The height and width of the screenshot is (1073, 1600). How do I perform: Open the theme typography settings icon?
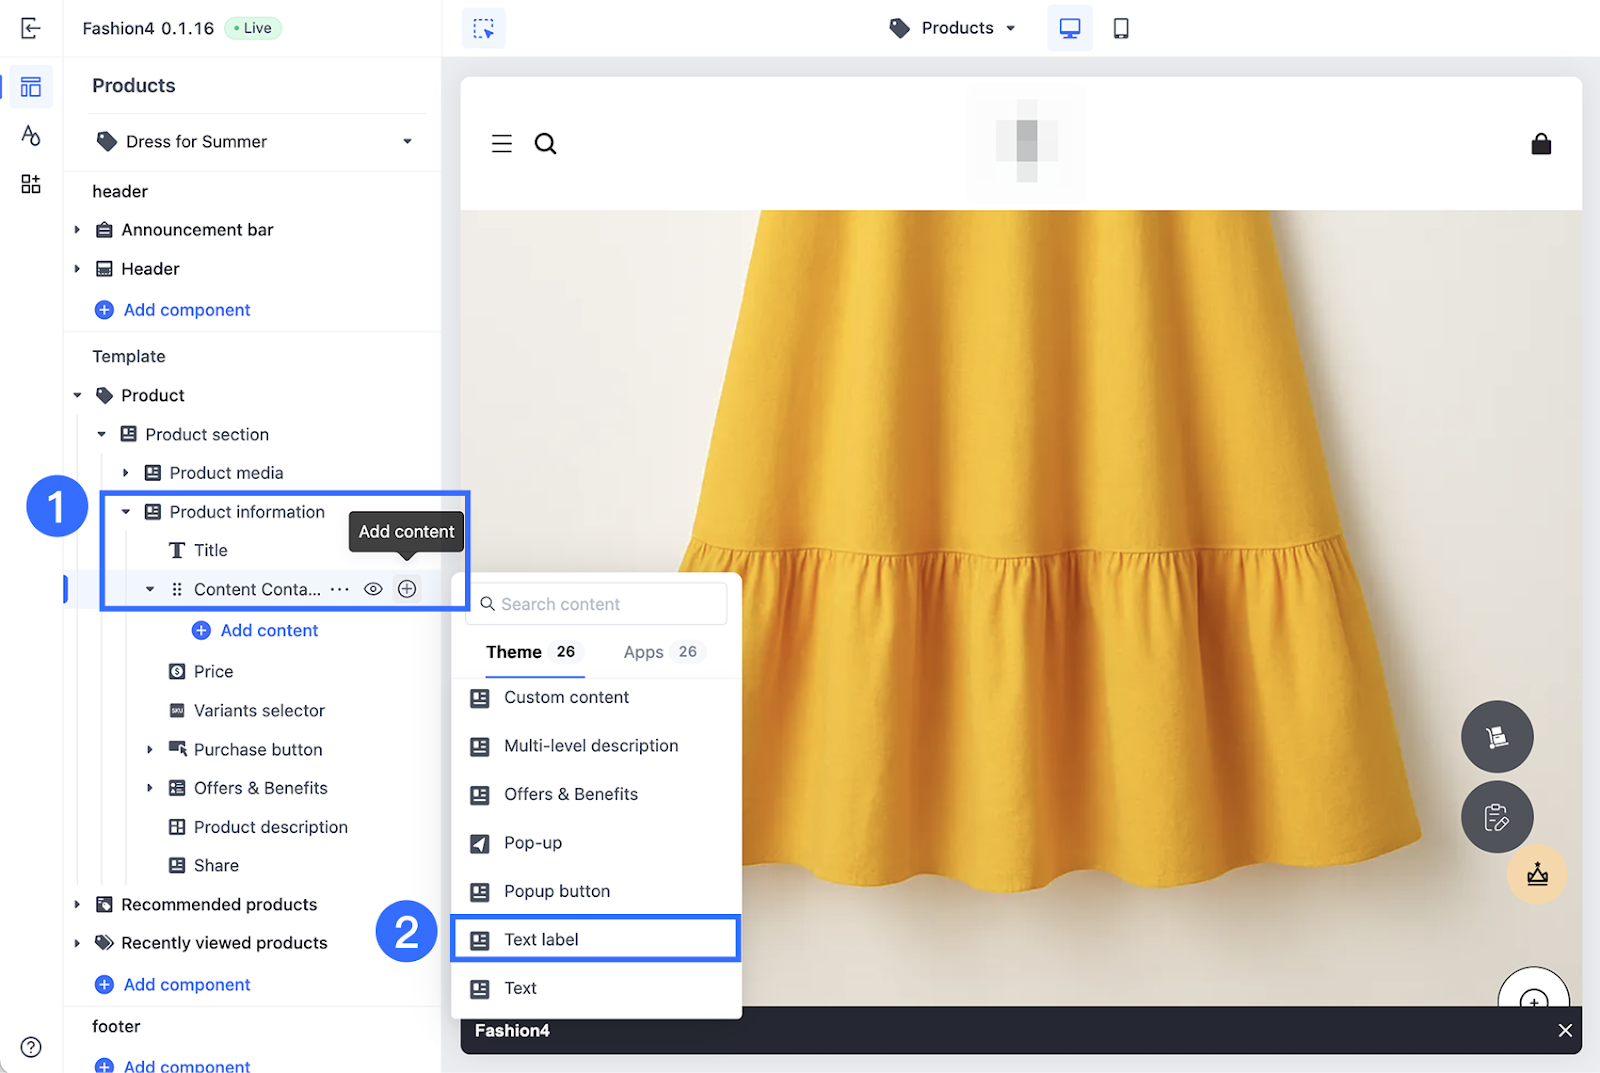[31, 135]
